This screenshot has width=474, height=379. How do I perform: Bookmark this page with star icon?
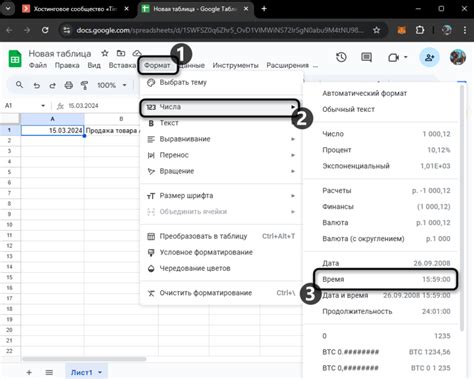tap(376, 30)
